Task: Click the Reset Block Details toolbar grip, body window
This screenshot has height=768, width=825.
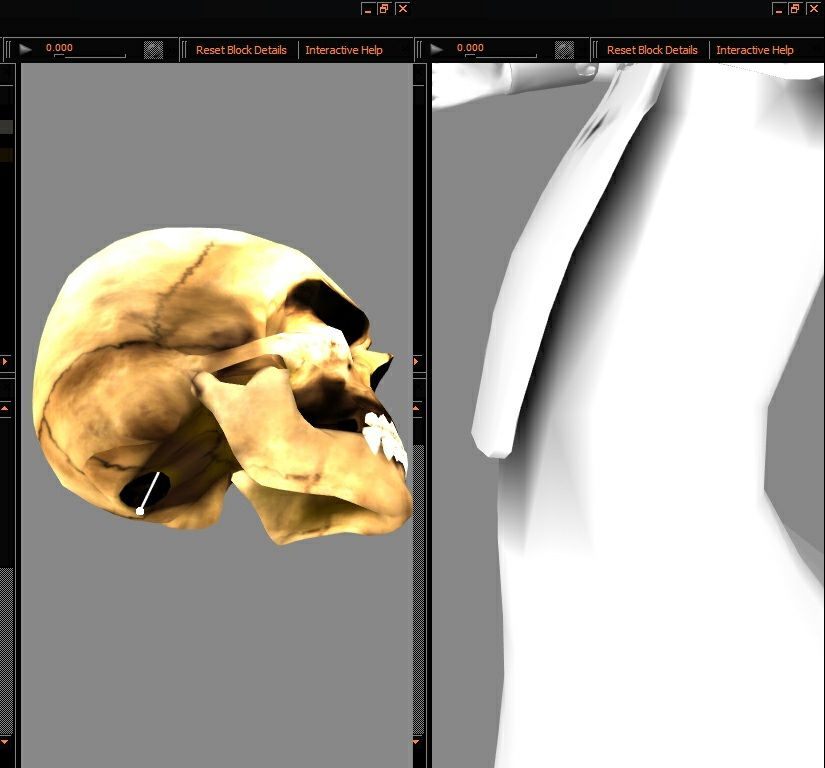Action: pyautogui.click(x=595, y=50)
